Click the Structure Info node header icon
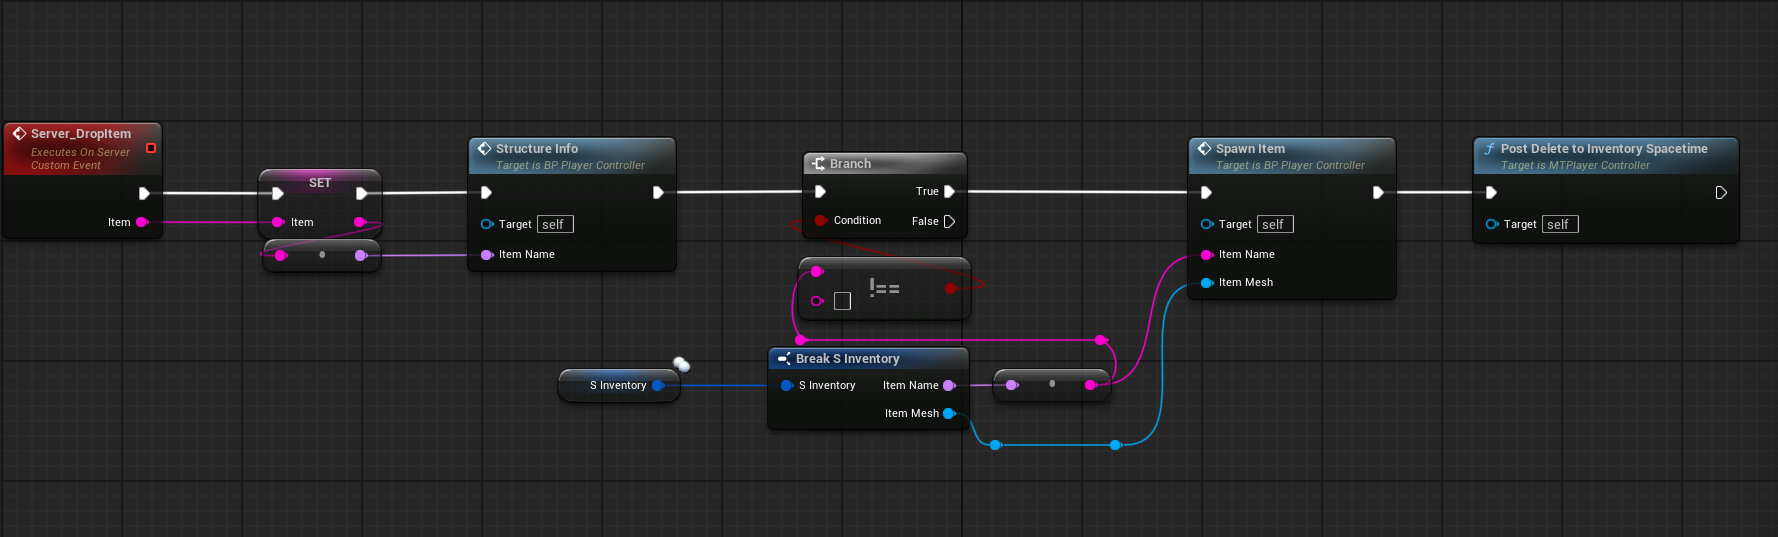The width and height of the screenshot is (1778, 537). (484, 148)
